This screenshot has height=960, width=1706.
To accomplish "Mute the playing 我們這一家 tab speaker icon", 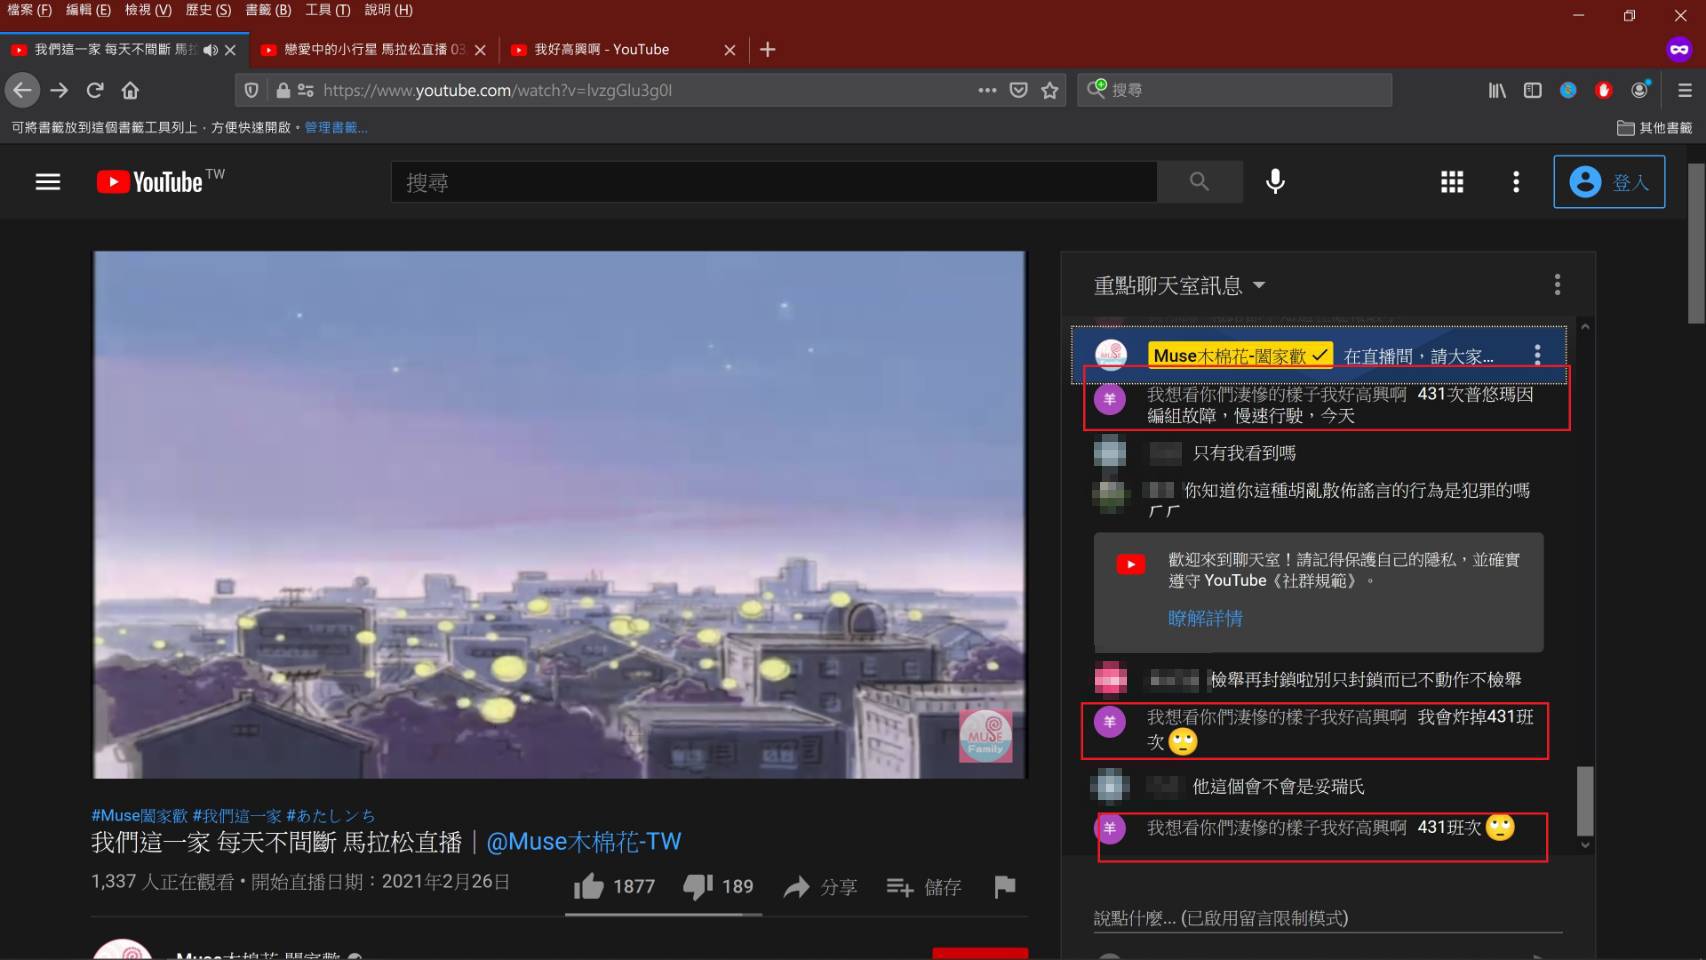I will (210, 49).
